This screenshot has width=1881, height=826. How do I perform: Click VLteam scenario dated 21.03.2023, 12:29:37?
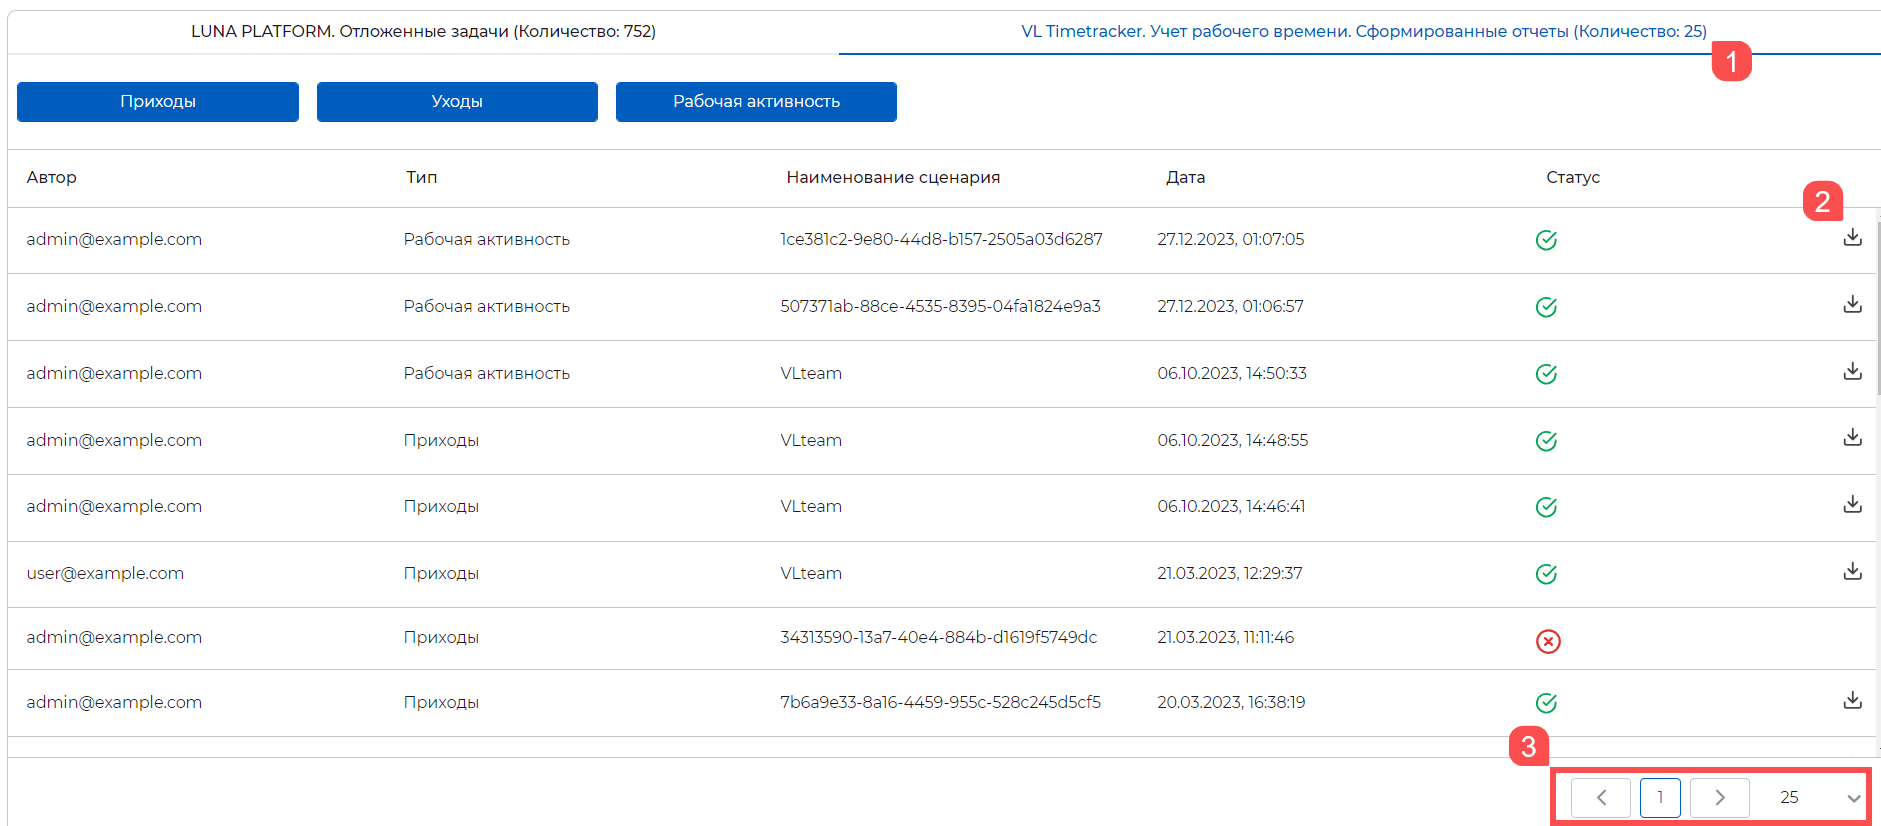811,573
